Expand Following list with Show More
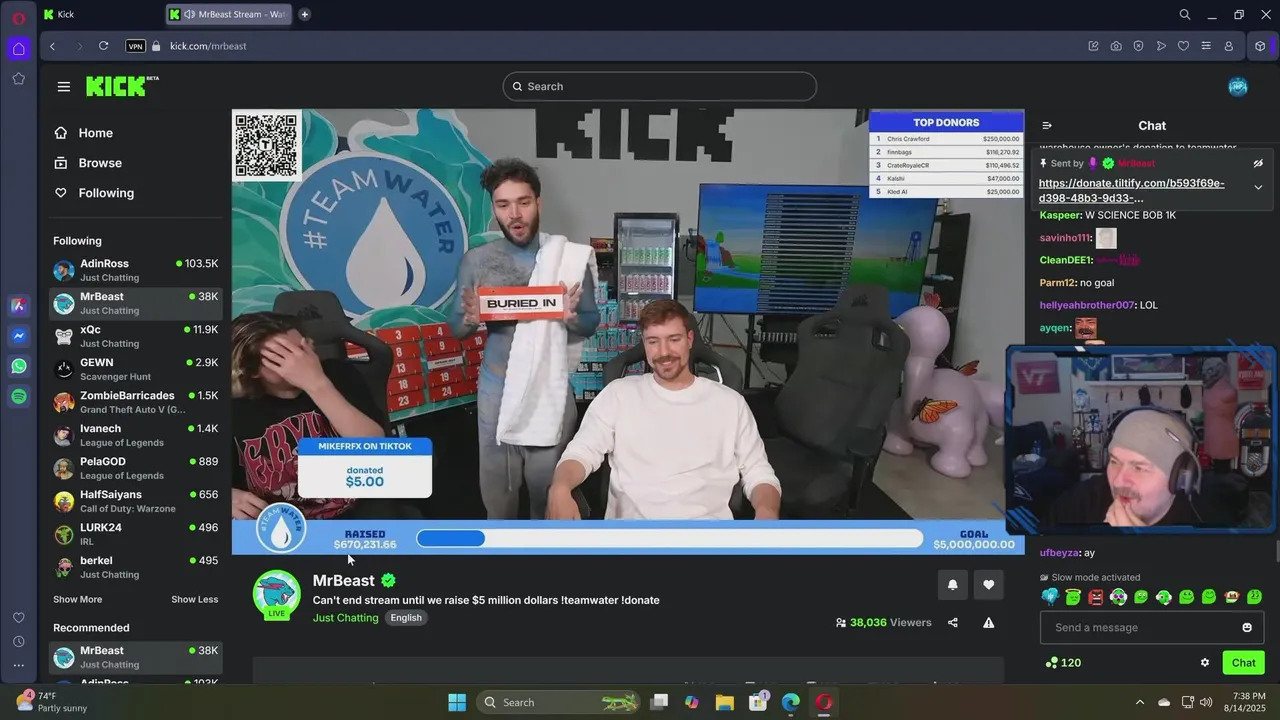Viewport: 1280px width, 720px height. point(77,599)
